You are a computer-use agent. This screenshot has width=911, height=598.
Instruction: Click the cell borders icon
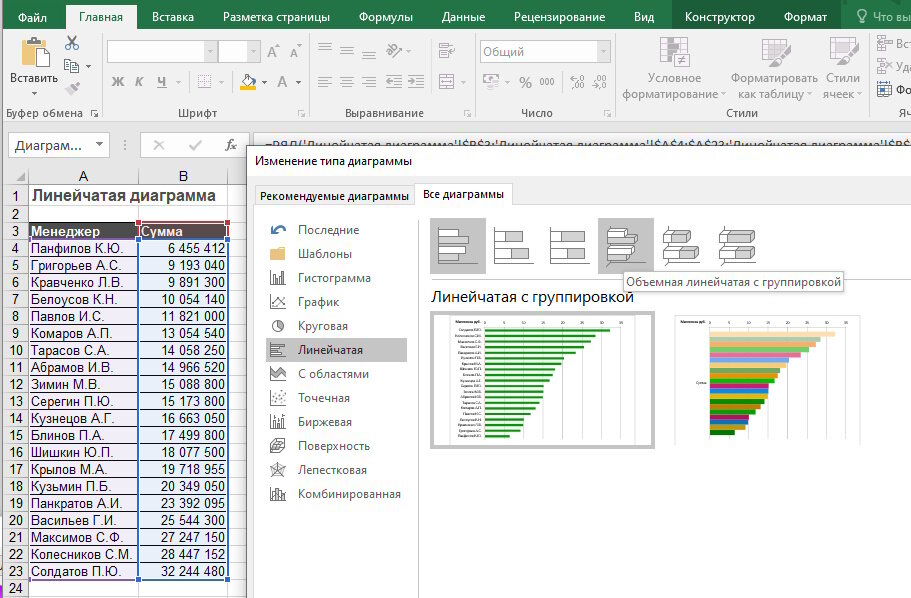[x=205, y=82]
